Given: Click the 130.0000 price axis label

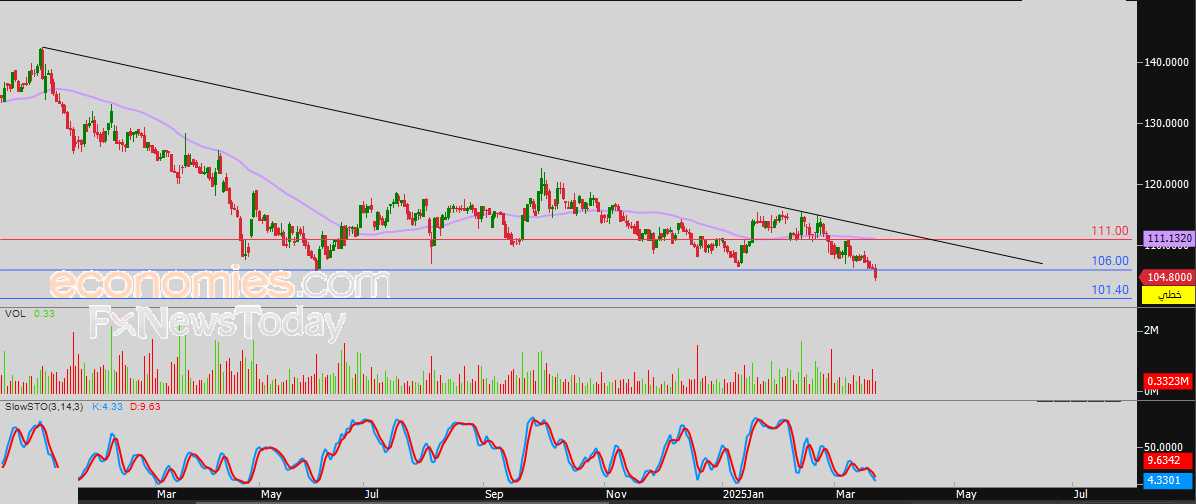Looking at the screenshot, I should click(1167, 123).
